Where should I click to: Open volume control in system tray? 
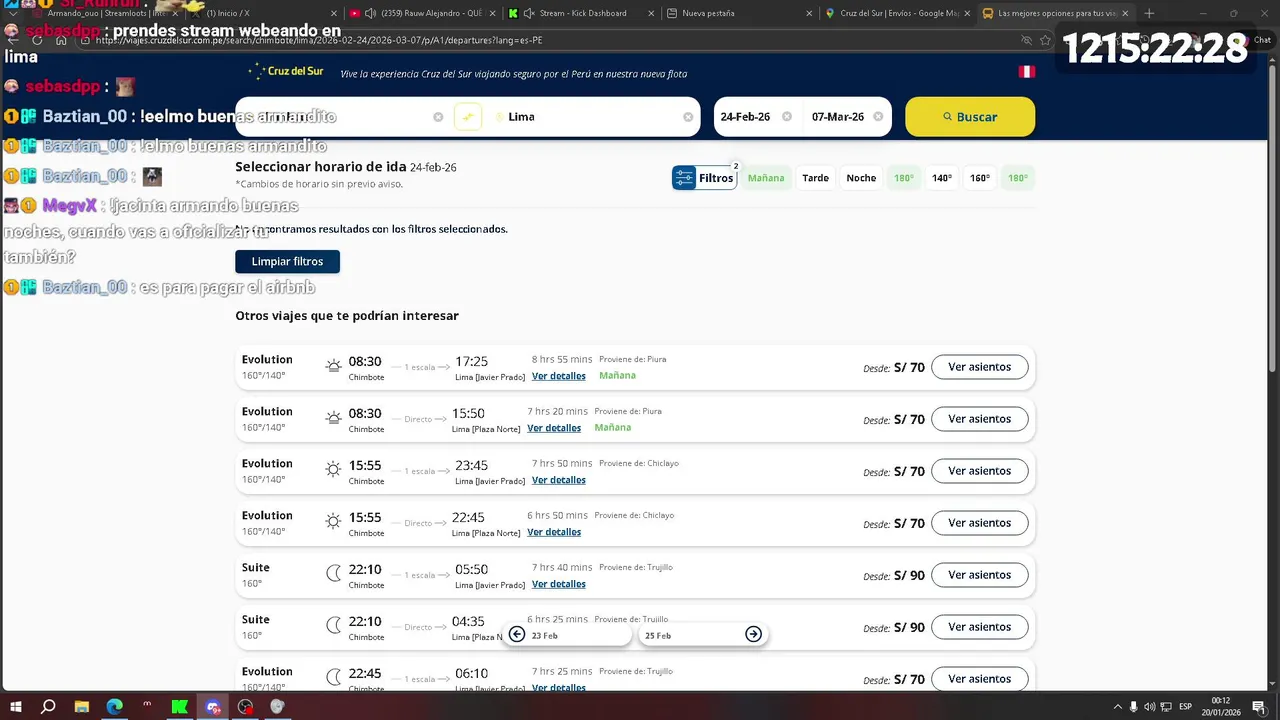pos(1150,707)
